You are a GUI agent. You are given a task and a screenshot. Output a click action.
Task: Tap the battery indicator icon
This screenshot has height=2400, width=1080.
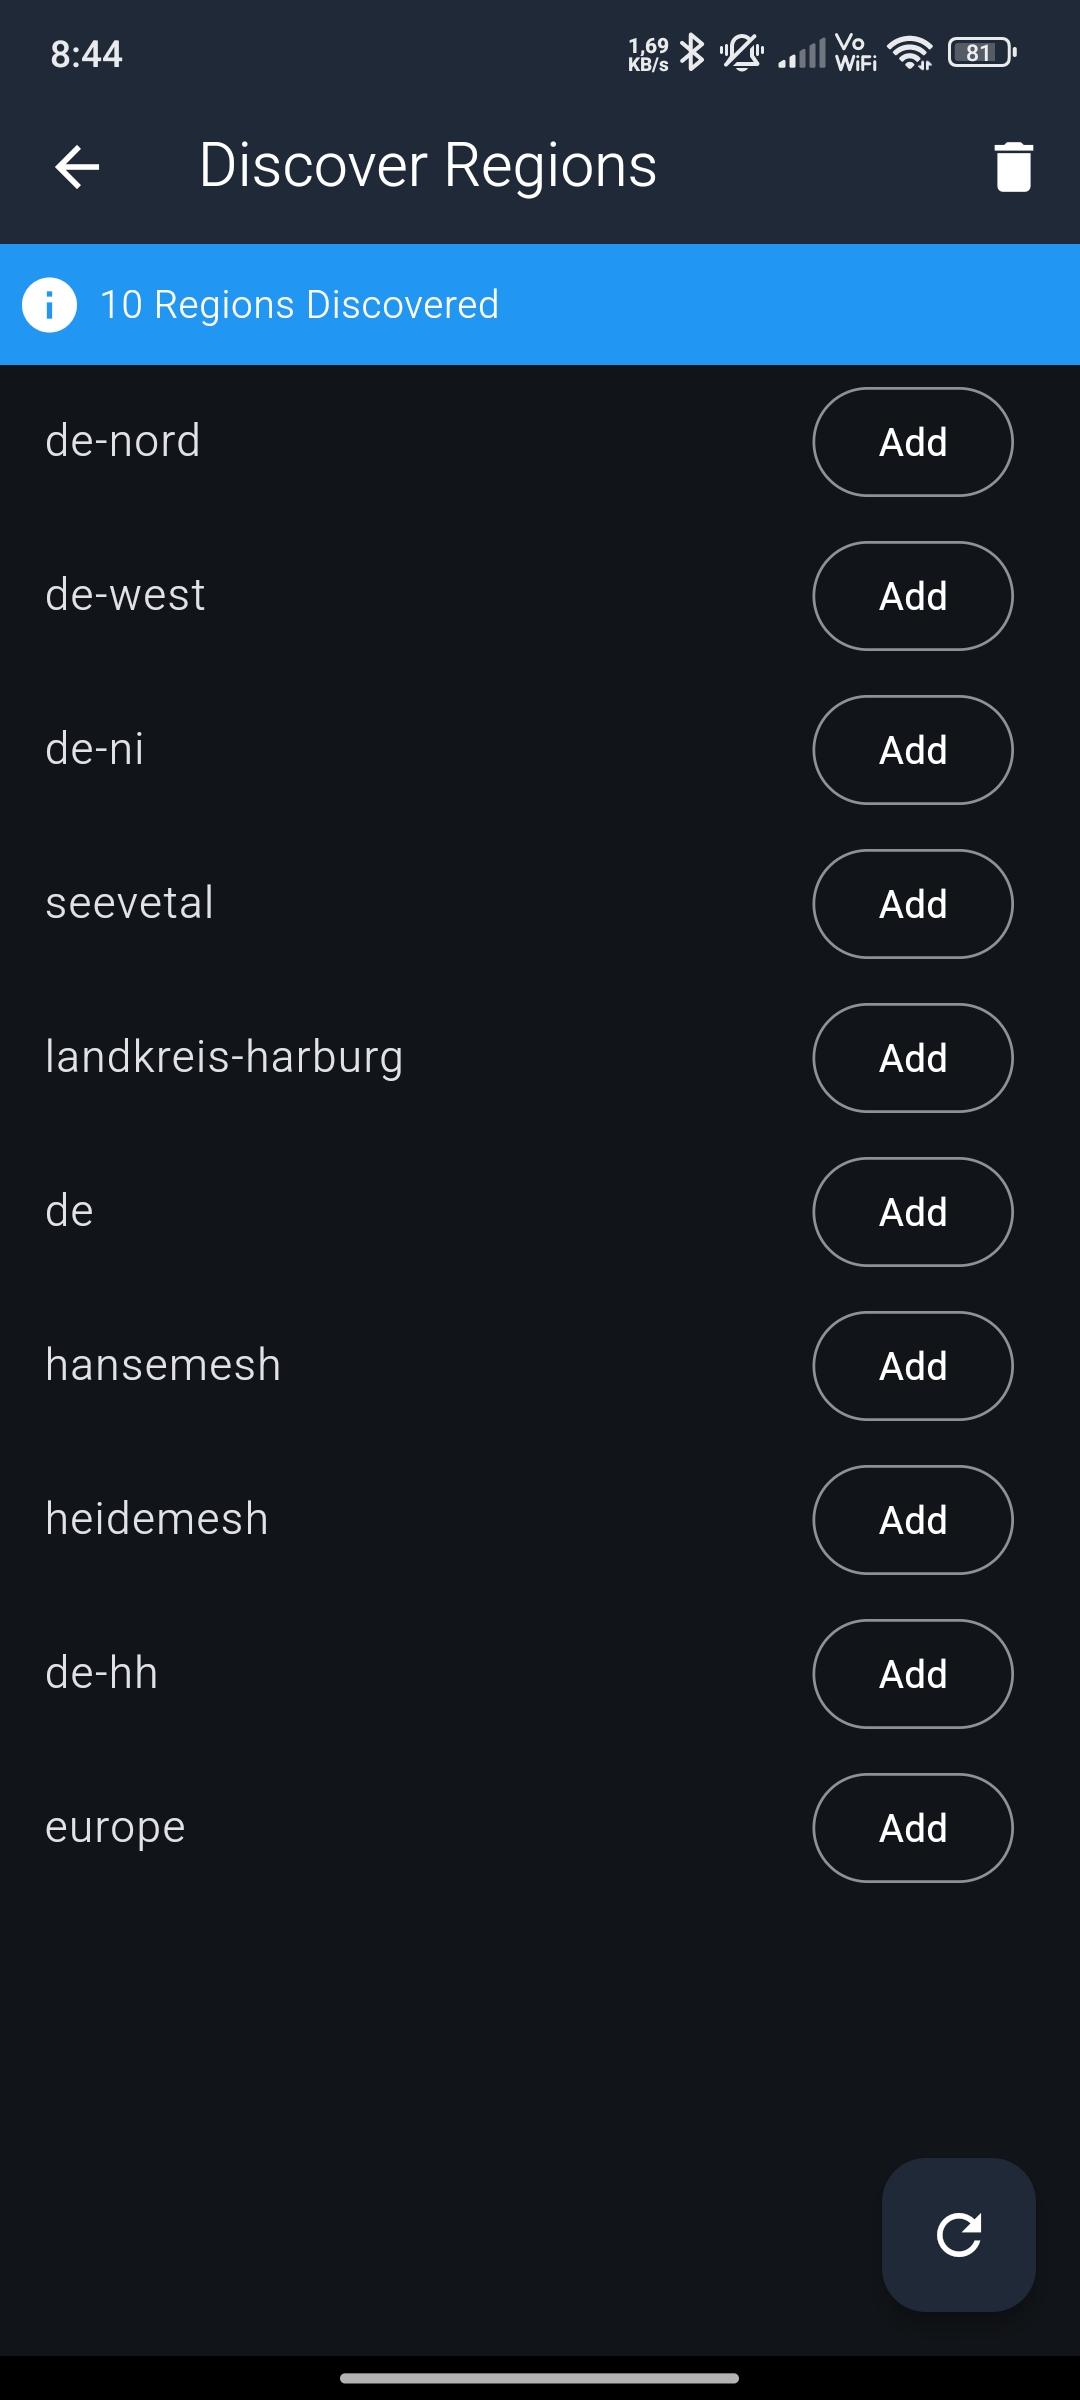coord(982,52)
